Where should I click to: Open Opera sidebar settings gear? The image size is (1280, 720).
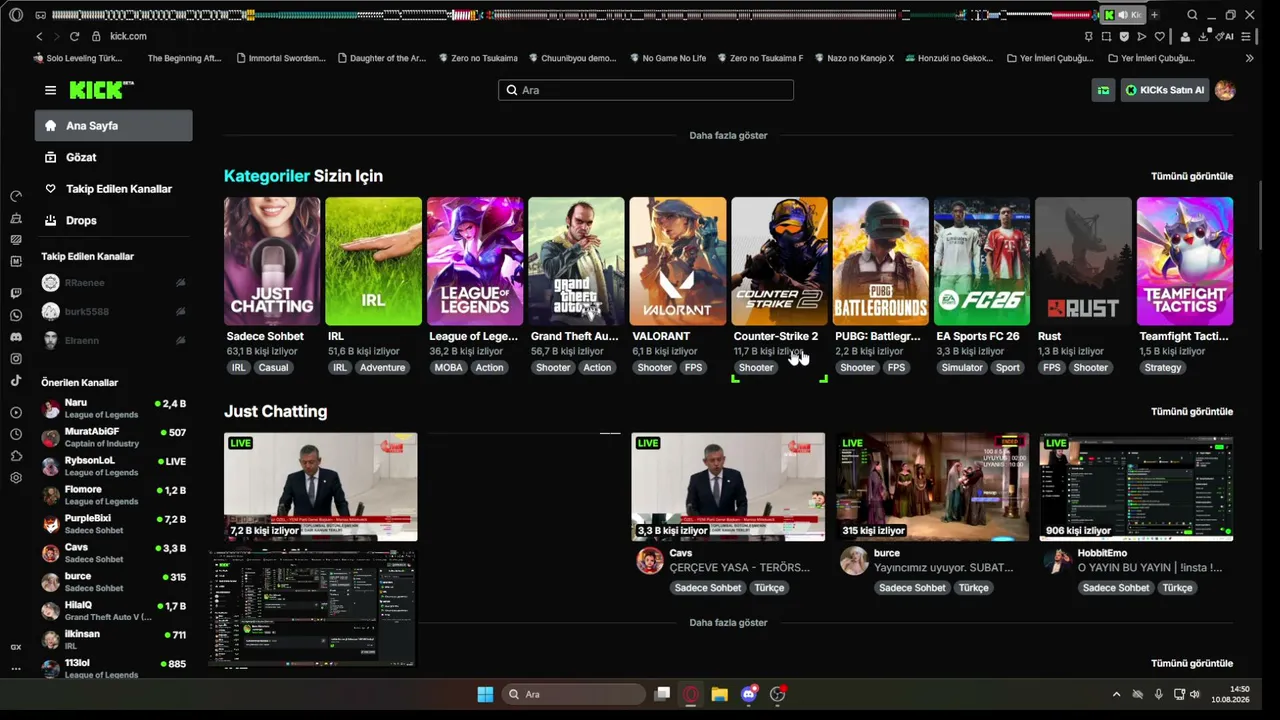(x=16, y=478)
